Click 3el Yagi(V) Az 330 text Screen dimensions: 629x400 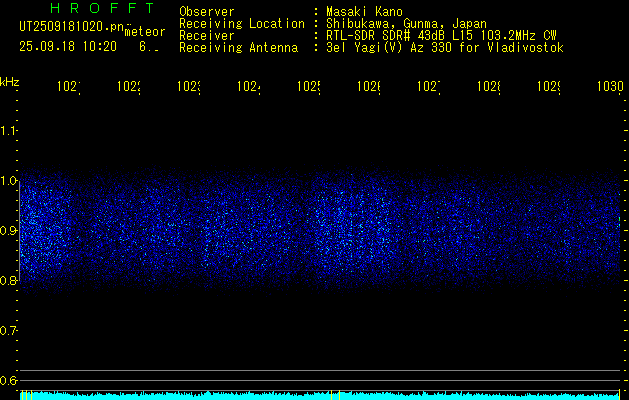click(445, 48)
